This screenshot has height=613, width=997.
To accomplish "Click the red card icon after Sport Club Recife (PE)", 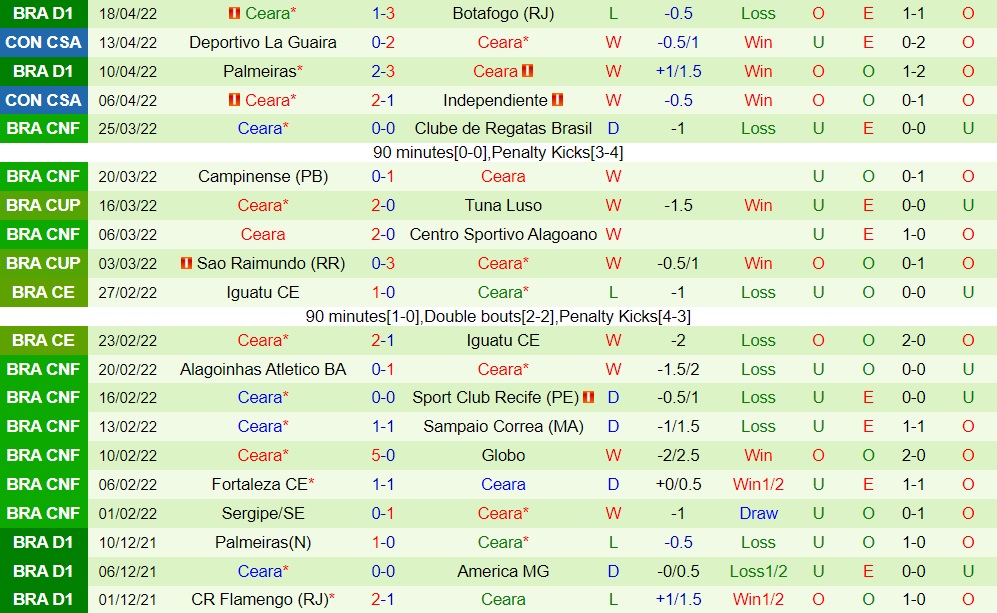I will point(588,397).
